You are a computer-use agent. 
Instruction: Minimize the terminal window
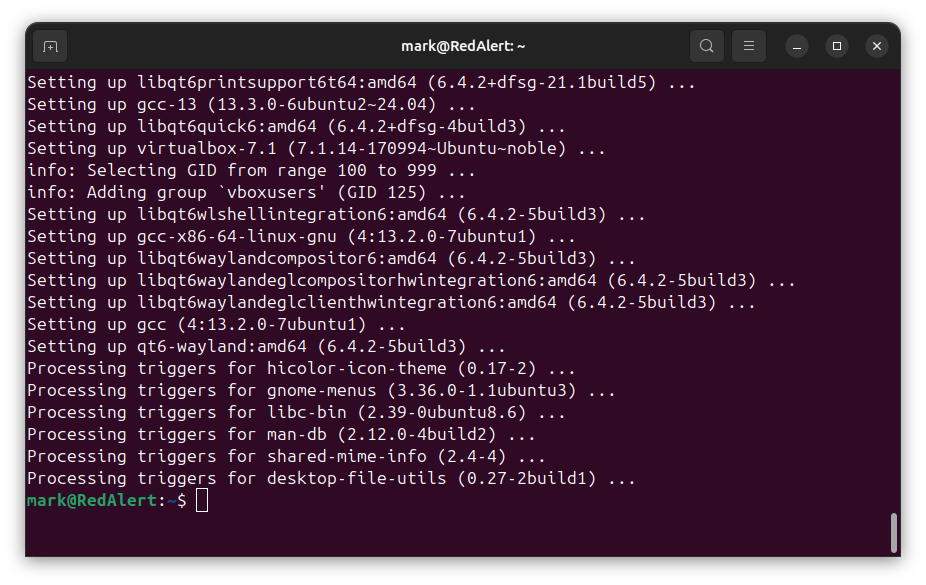(797, 46)
